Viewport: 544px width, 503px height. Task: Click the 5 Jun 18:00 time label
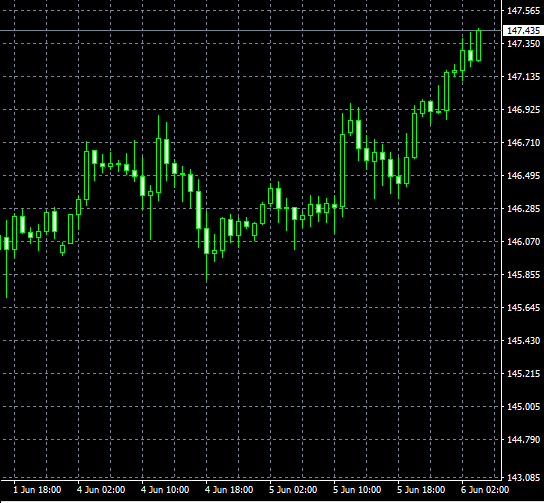pyautogui.click(x=421, y=490)
